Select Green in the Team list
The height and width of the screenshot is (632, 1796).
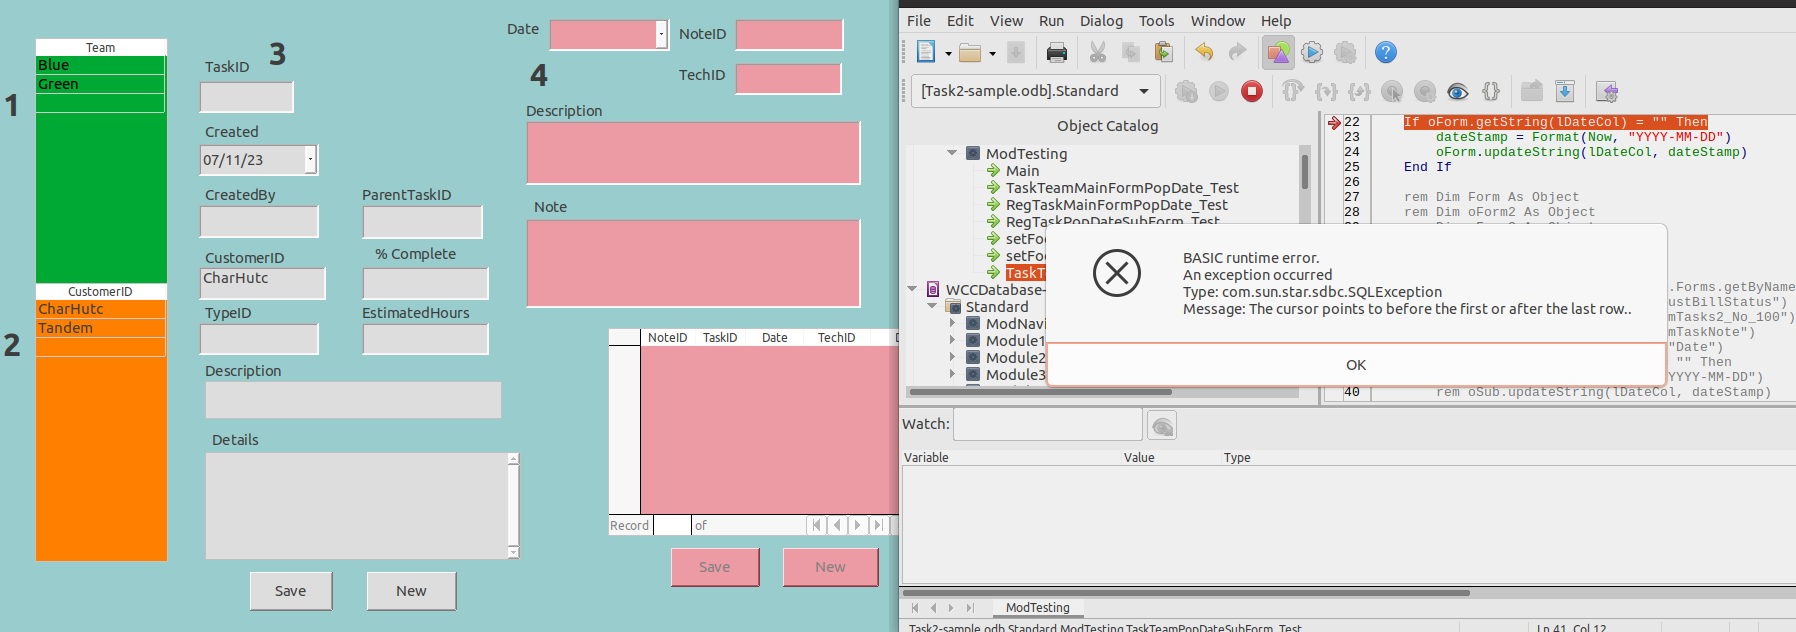pos(100,84)
